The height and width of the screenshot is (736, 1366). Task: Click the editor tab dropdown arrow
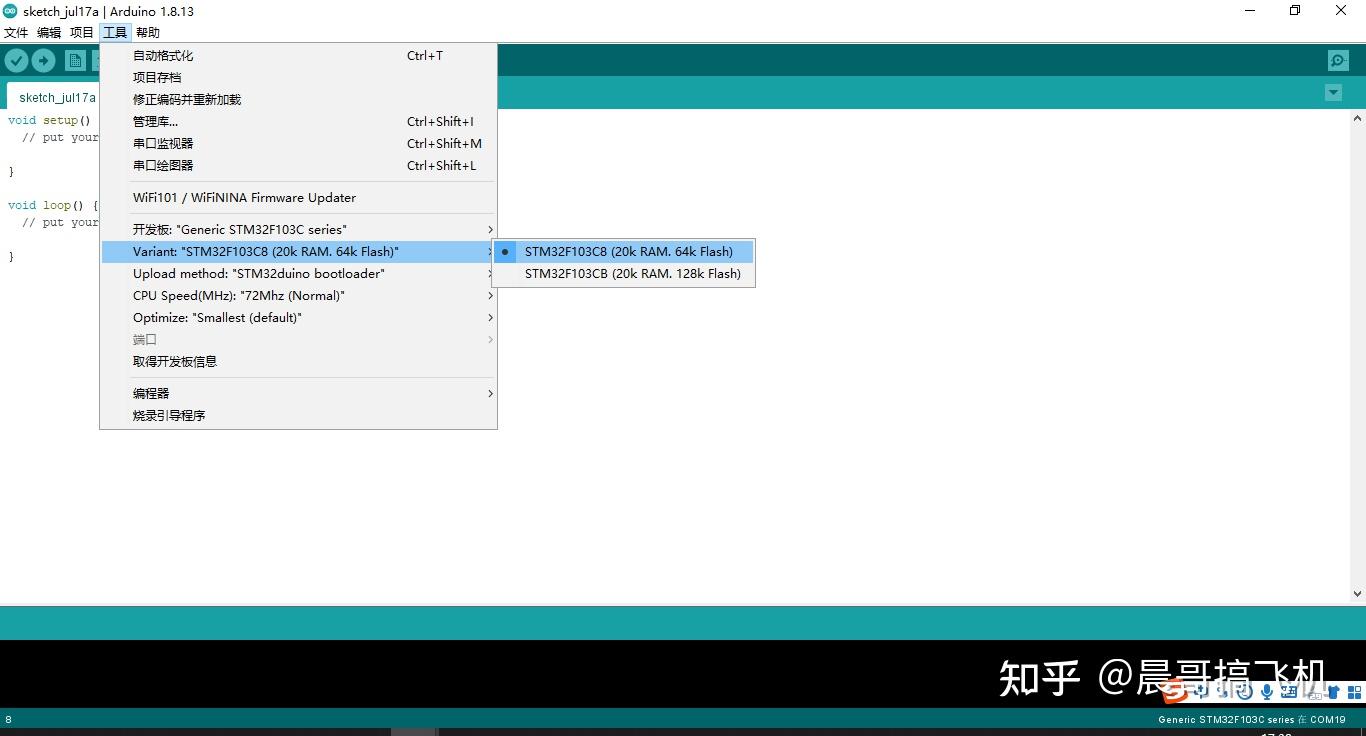(x=1333, y=92)
